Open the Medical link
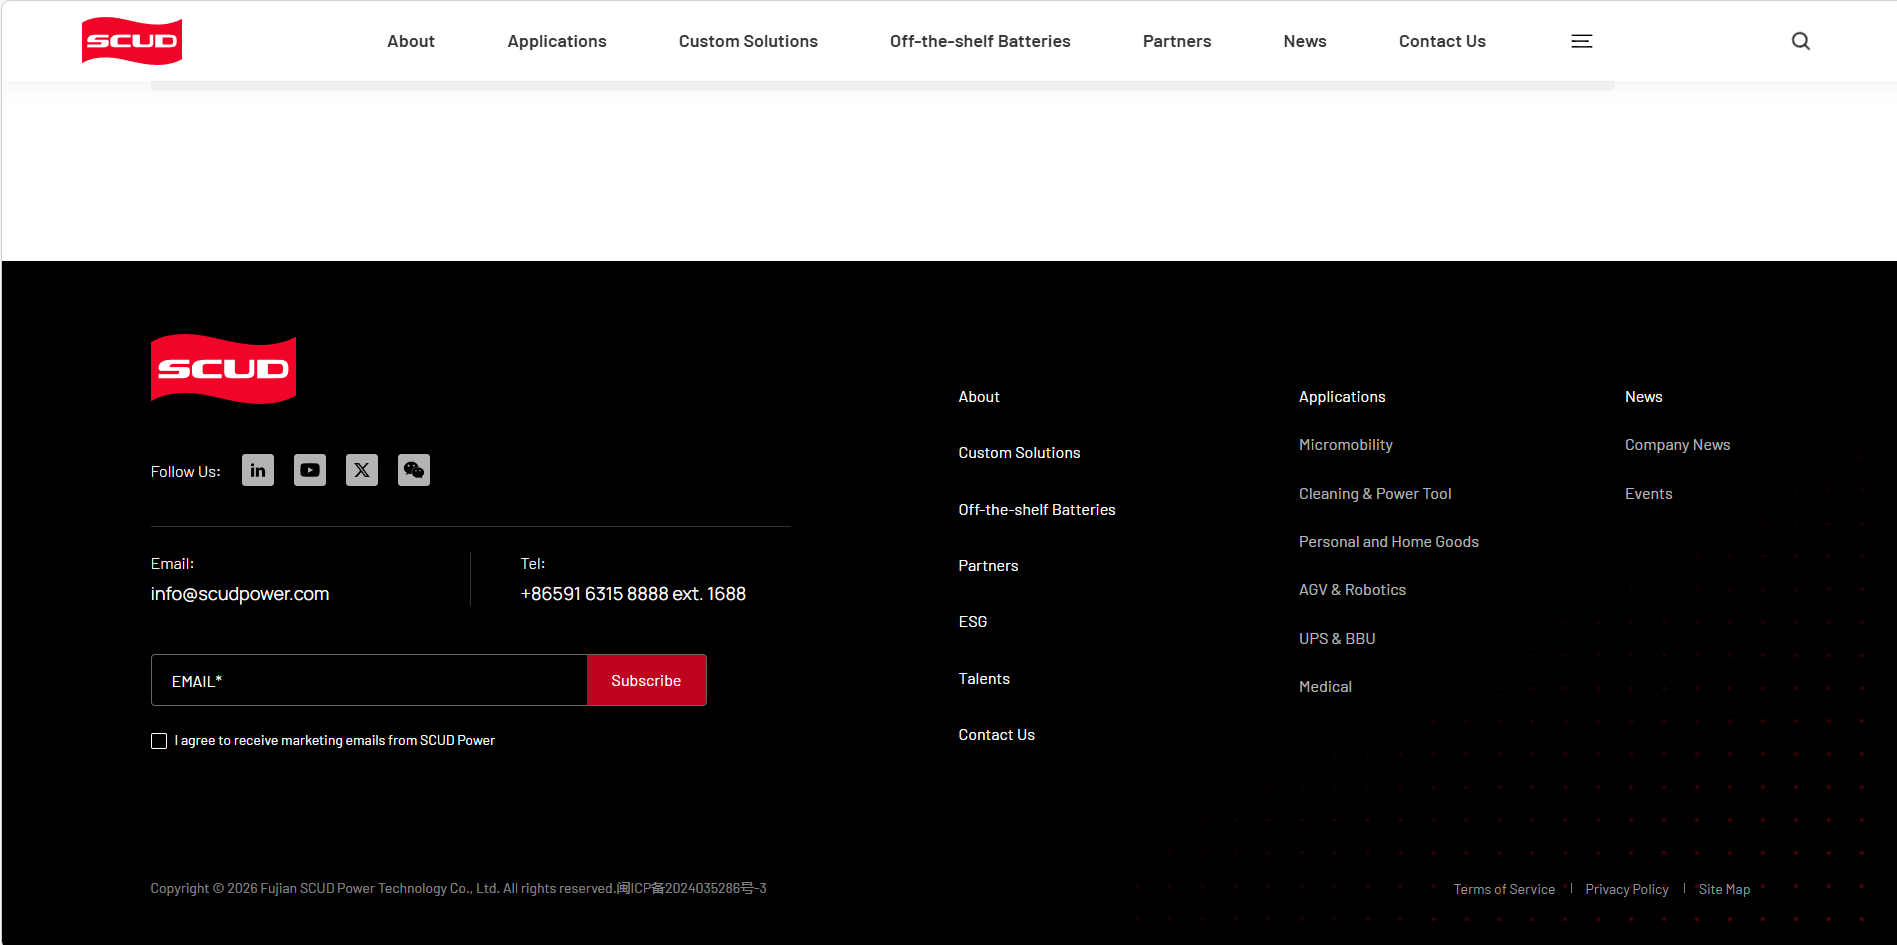Image resolution: width=1897 pixels, height=945 pixels. pos(1325,687)
